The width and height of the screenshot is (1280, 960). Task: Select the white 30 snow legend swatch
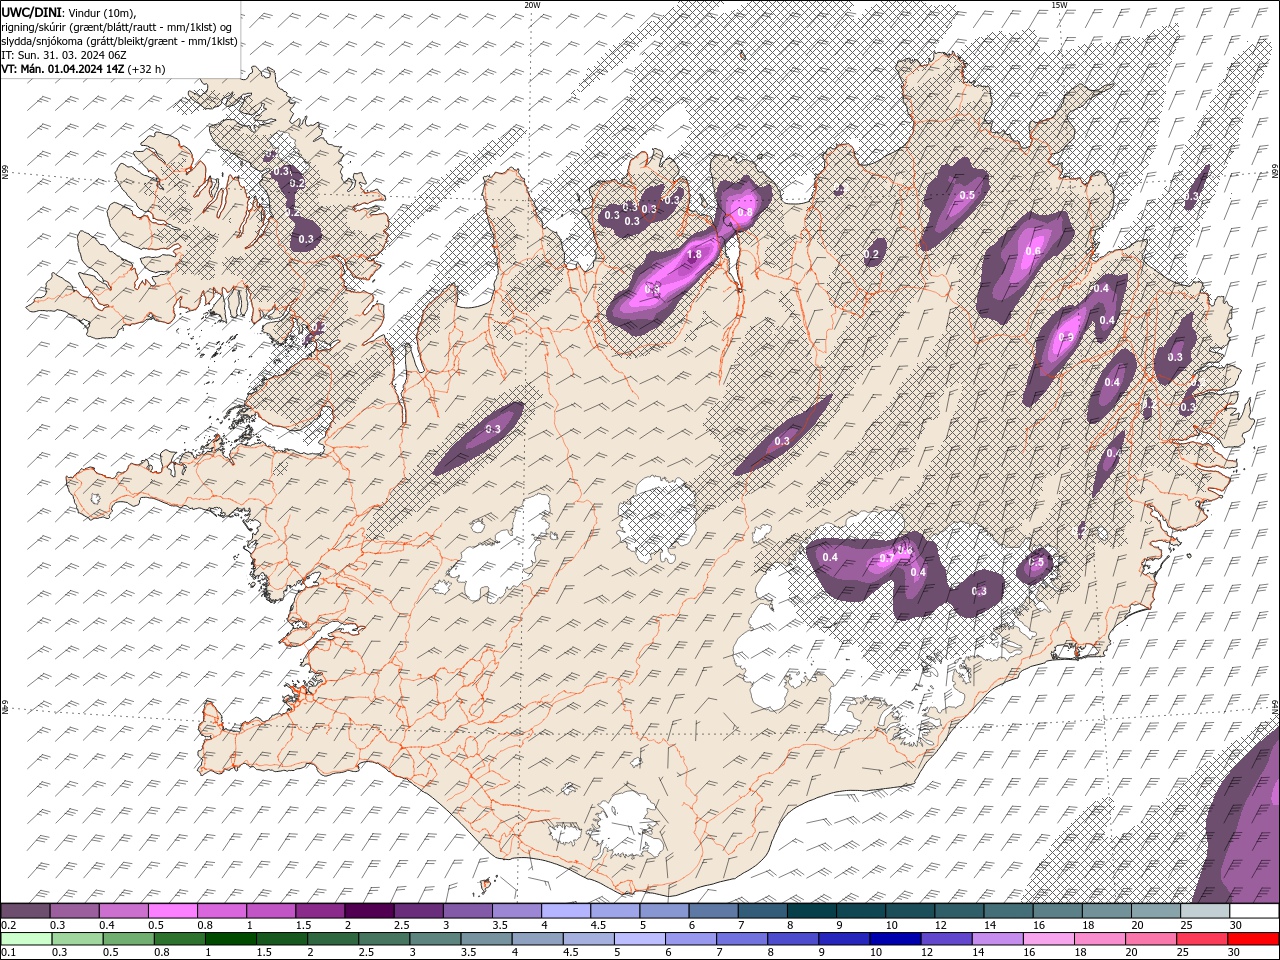coord(1253,911)
